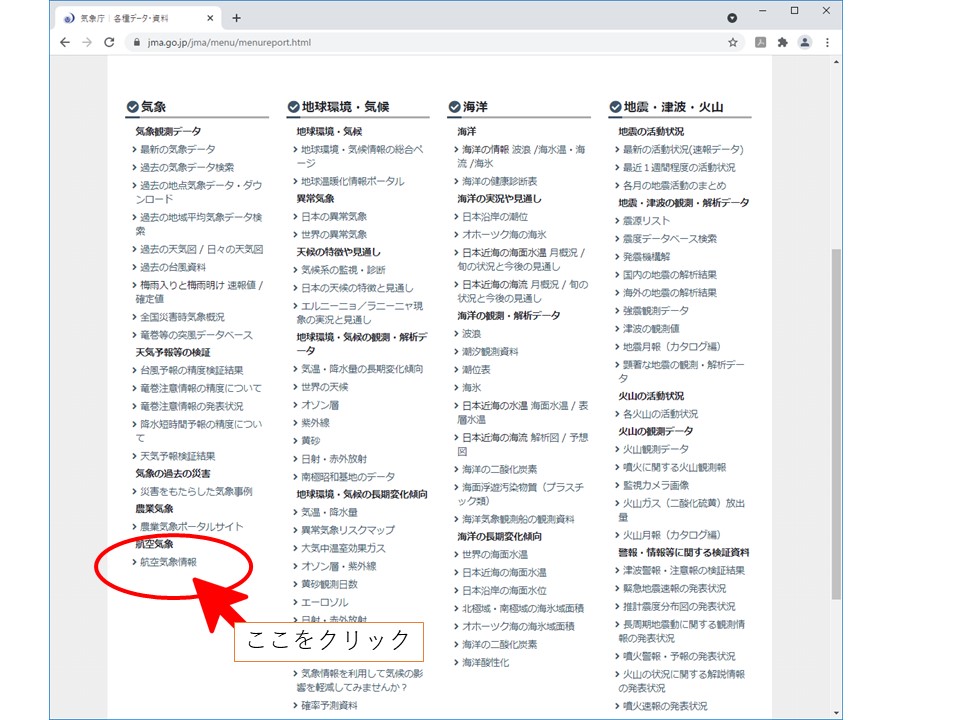The height and width of the screenshot is (720, 960).
Task: Open 南極昭和基地のデータ link
Action: click(x=348, y=477)
